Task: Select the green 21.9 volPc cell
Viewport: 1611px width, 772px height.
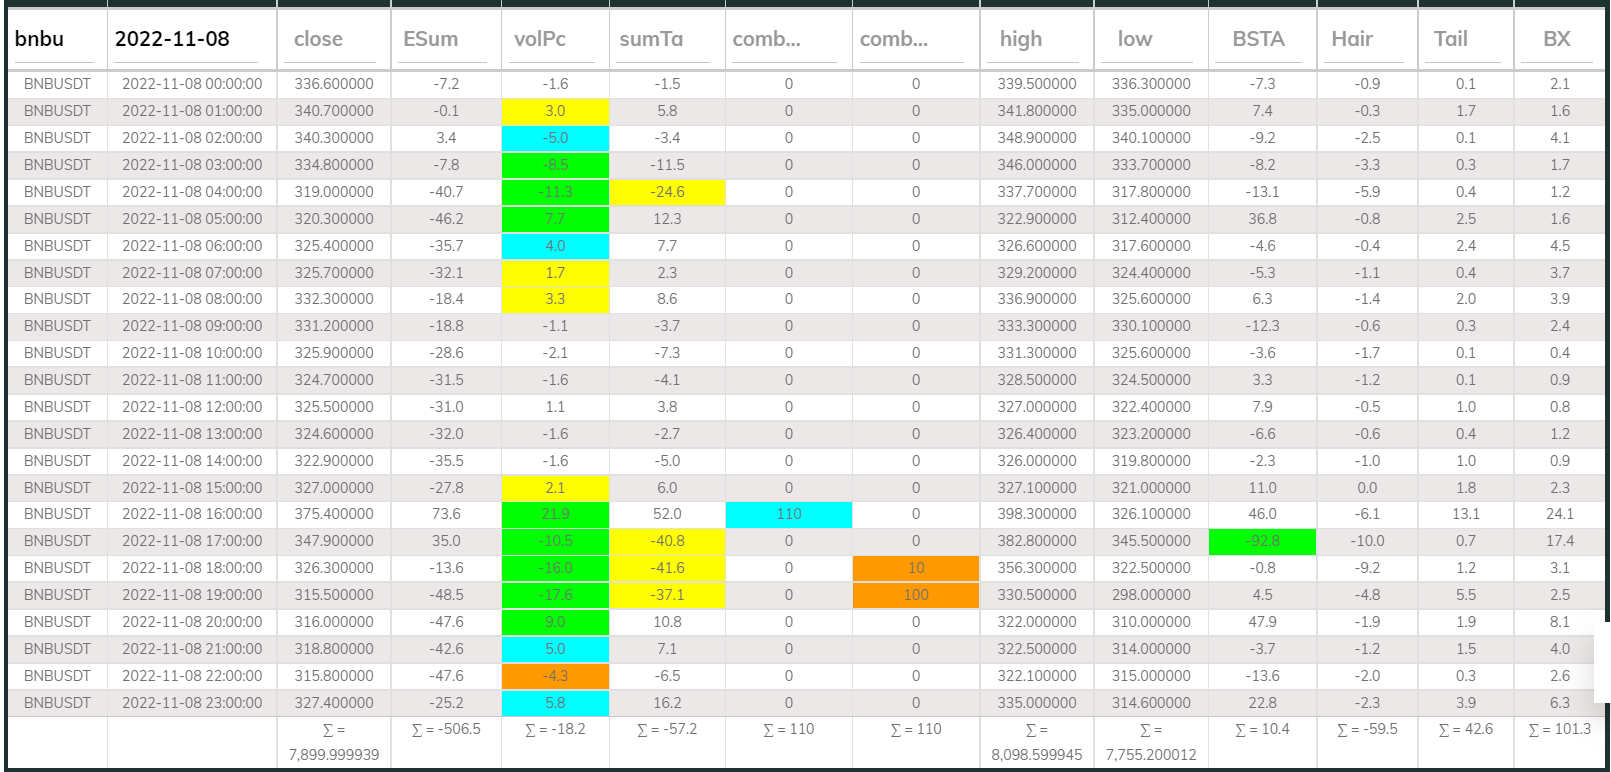Action: tap(555, 514)
